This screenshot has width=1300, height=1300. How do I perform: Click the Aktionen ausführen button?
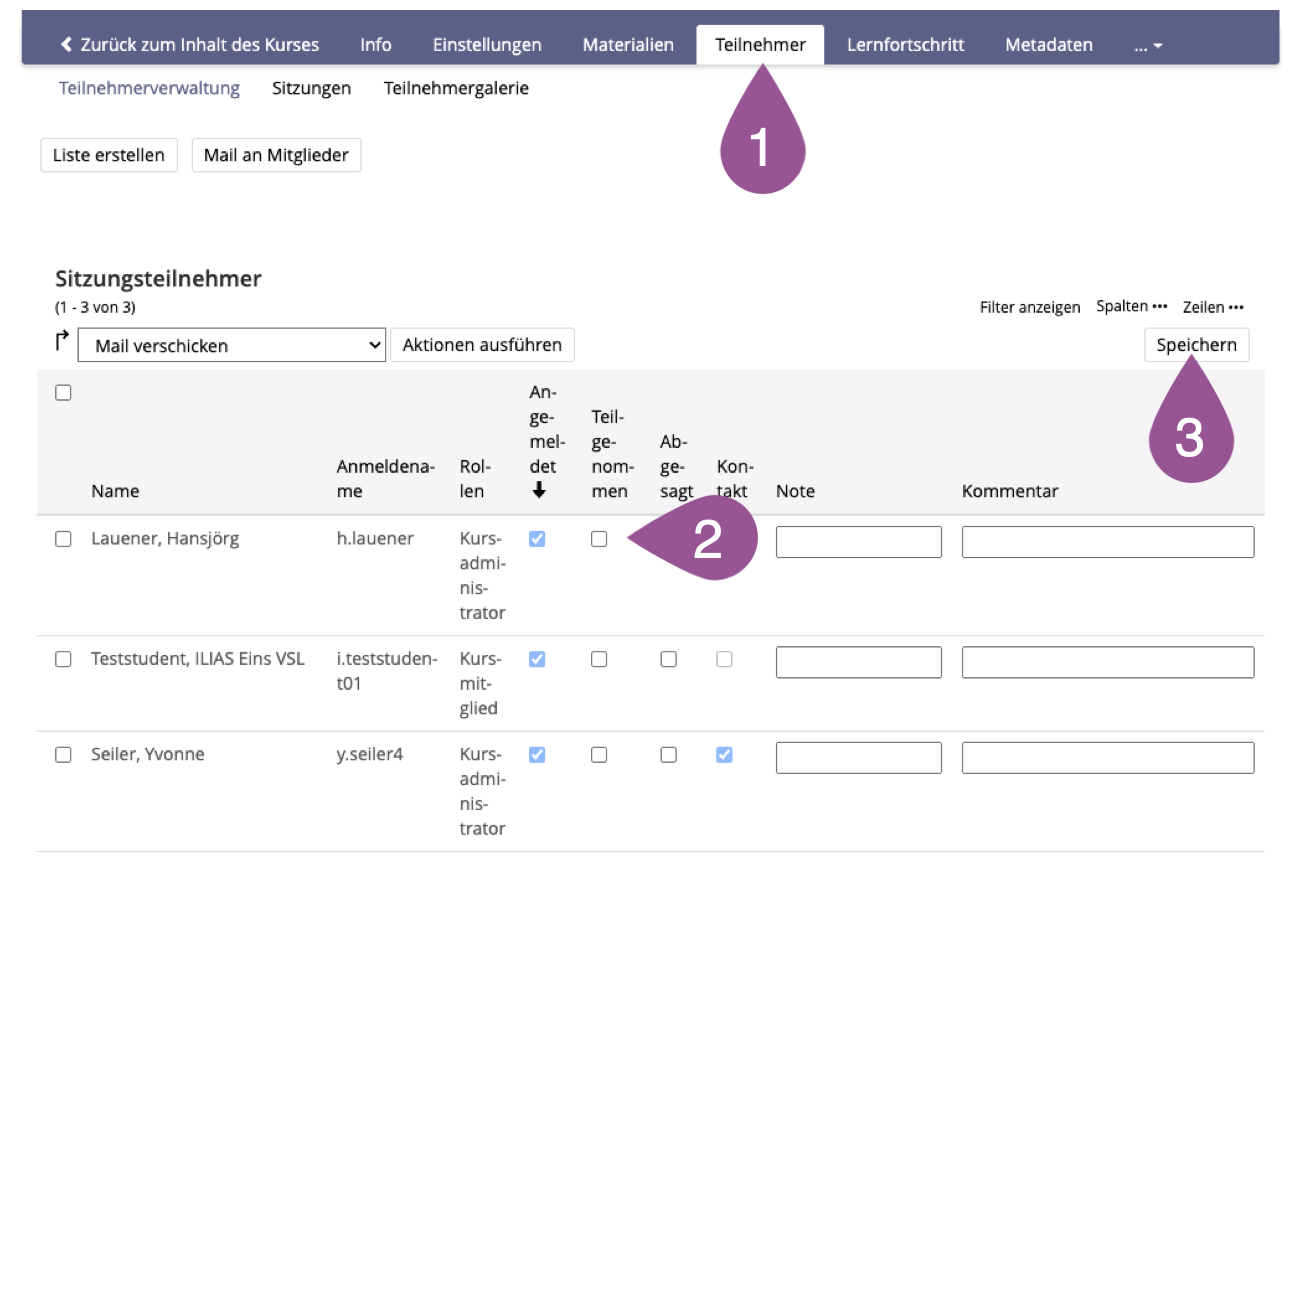(x=482, y=345)
